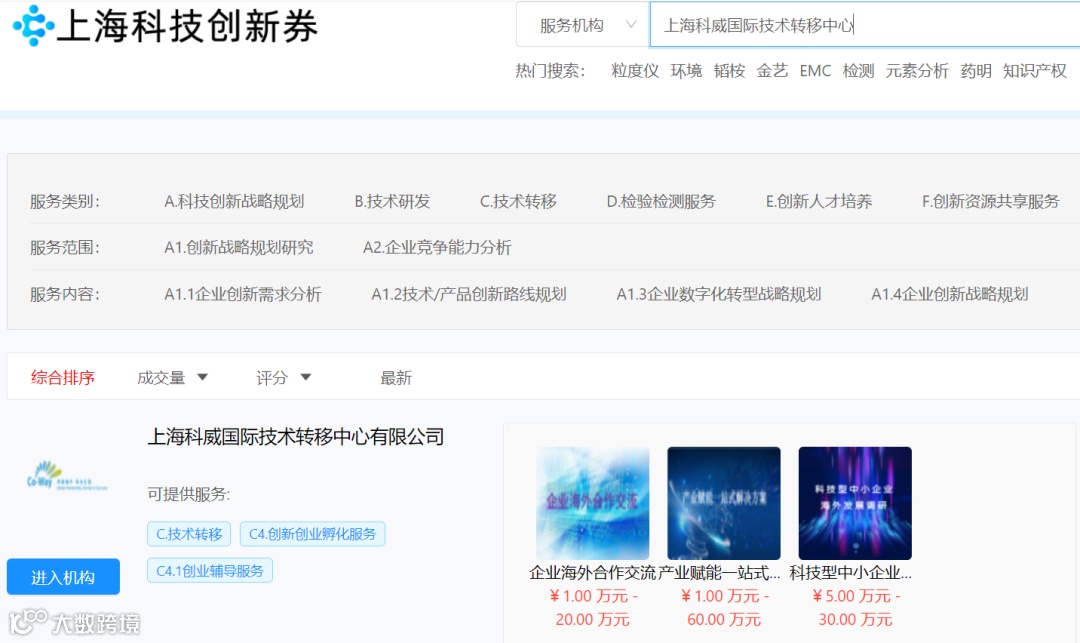Click the C4.创新创业孵化服务 service tag
Image resolution: width=1080 pixels, height=643 pixels.
(312, 534)
